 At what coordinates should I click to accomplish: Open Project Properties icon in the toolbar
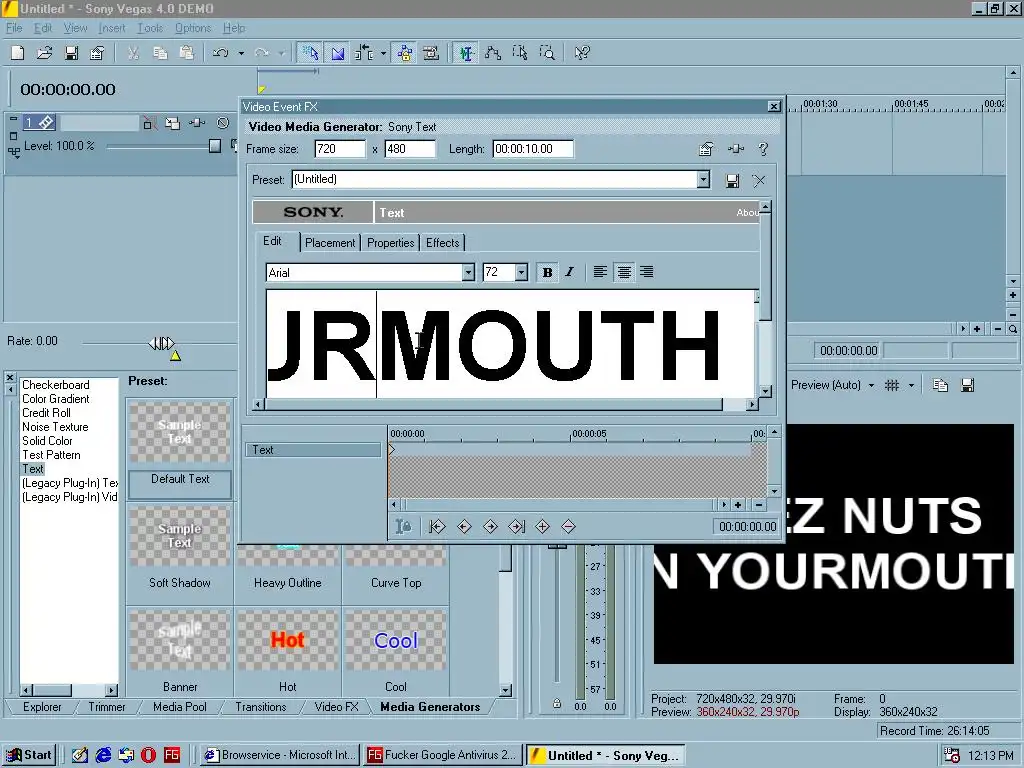(x=97, y=53)
